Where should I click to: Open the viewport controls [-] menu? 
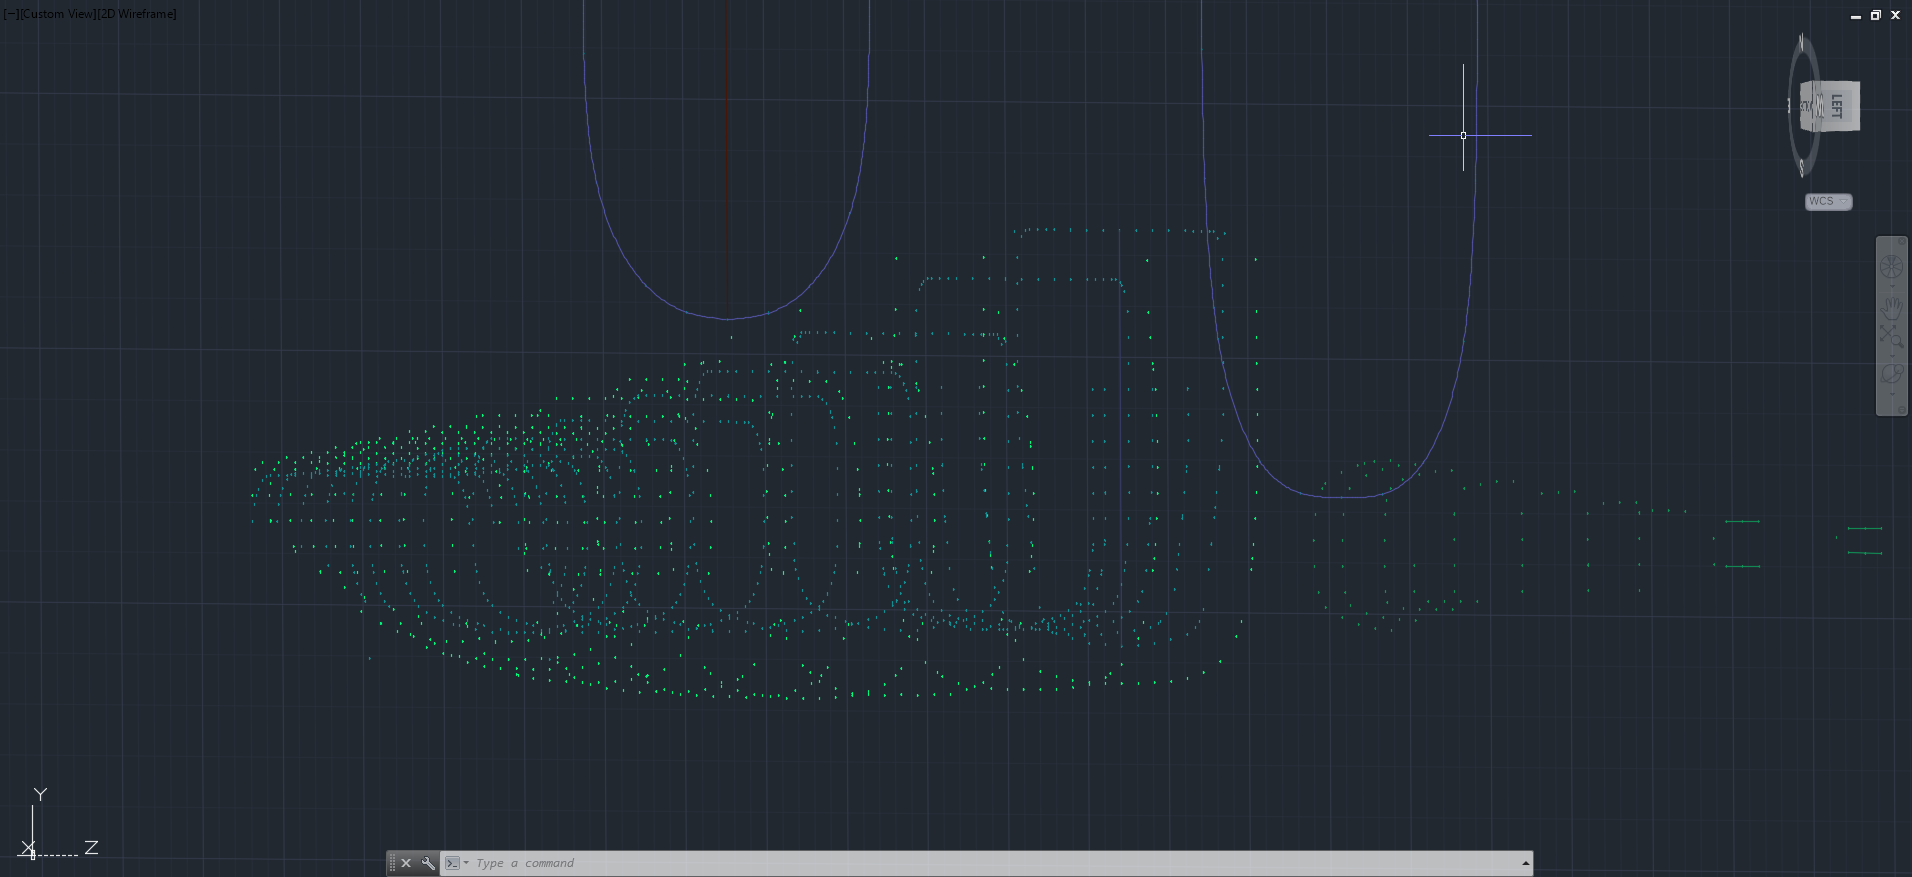click(11, 14)
